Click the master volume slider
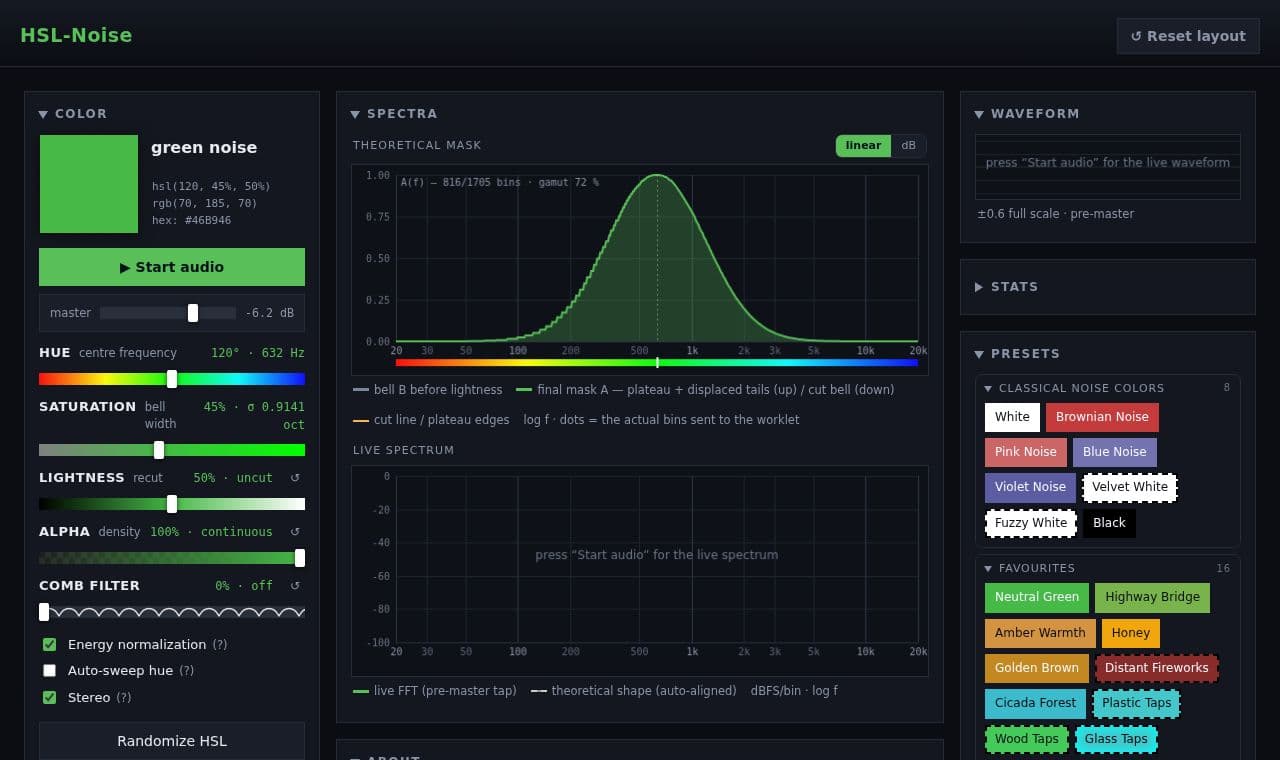 (x=168, y=313)
